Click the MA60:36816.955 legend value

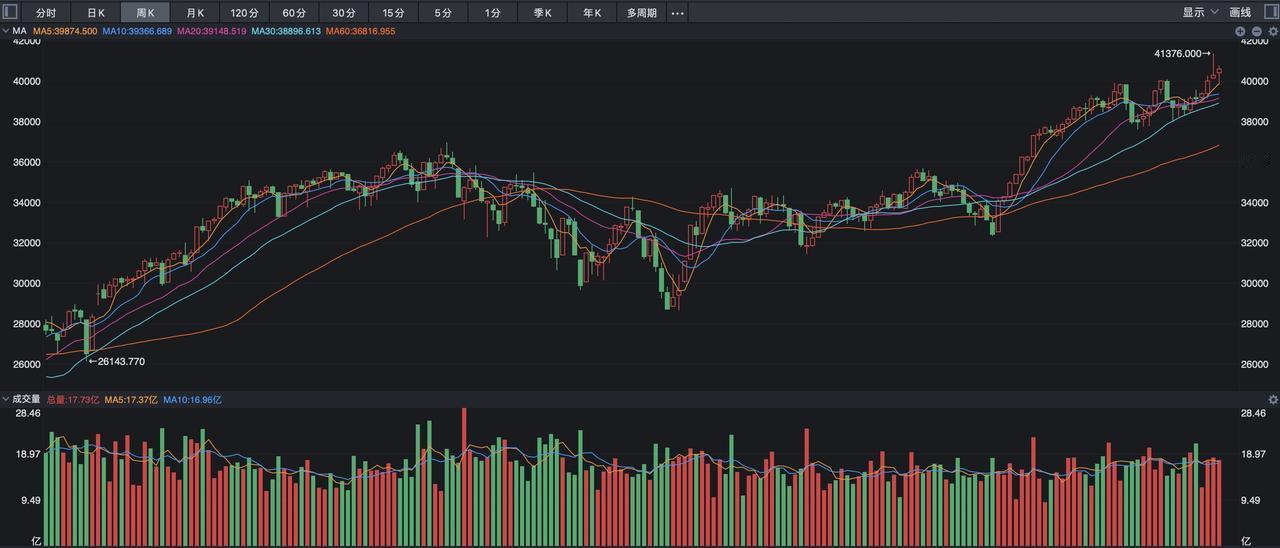pyautogui.click(x=360, y=32)
